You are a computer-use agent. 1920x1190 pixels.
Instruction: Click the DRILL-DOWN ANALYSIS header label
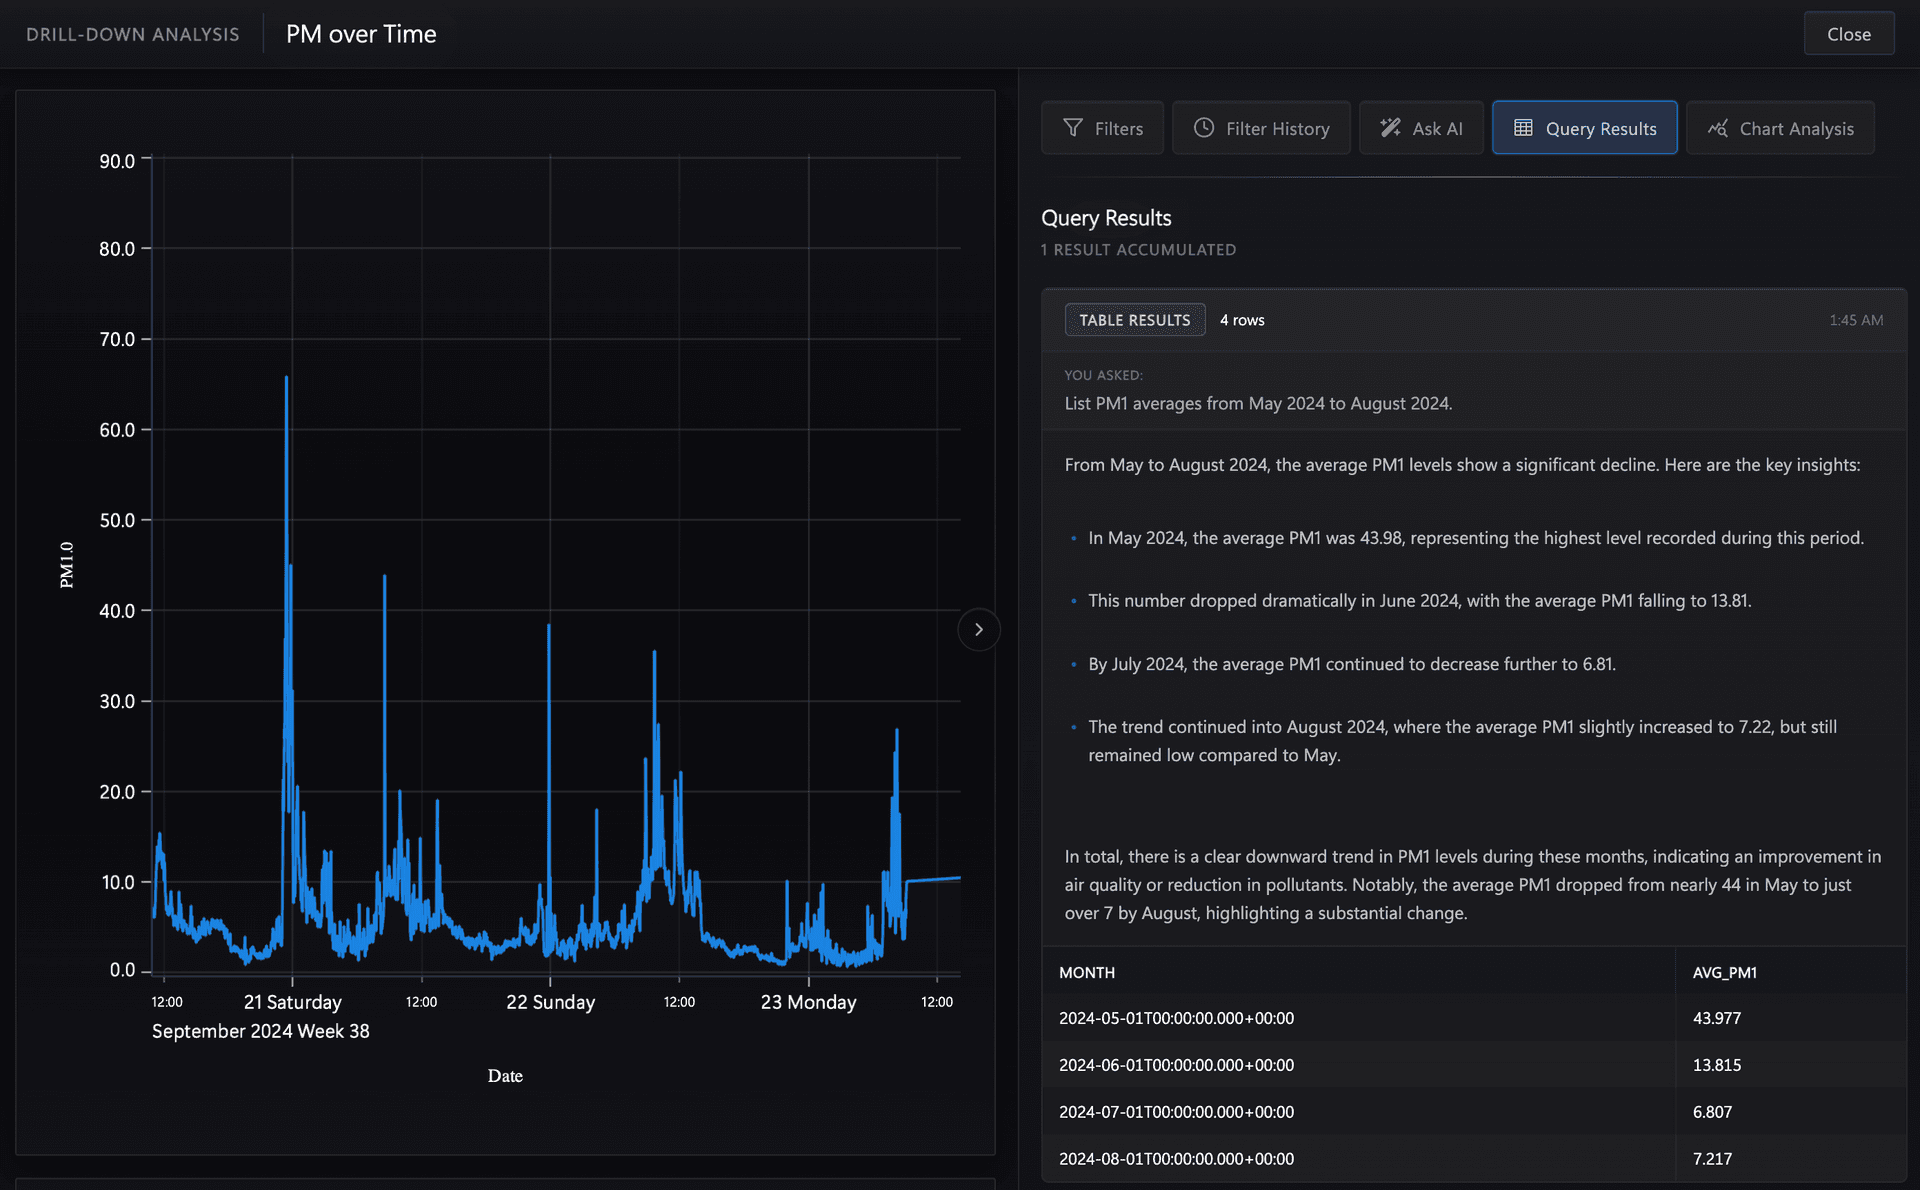pos(133,34)
